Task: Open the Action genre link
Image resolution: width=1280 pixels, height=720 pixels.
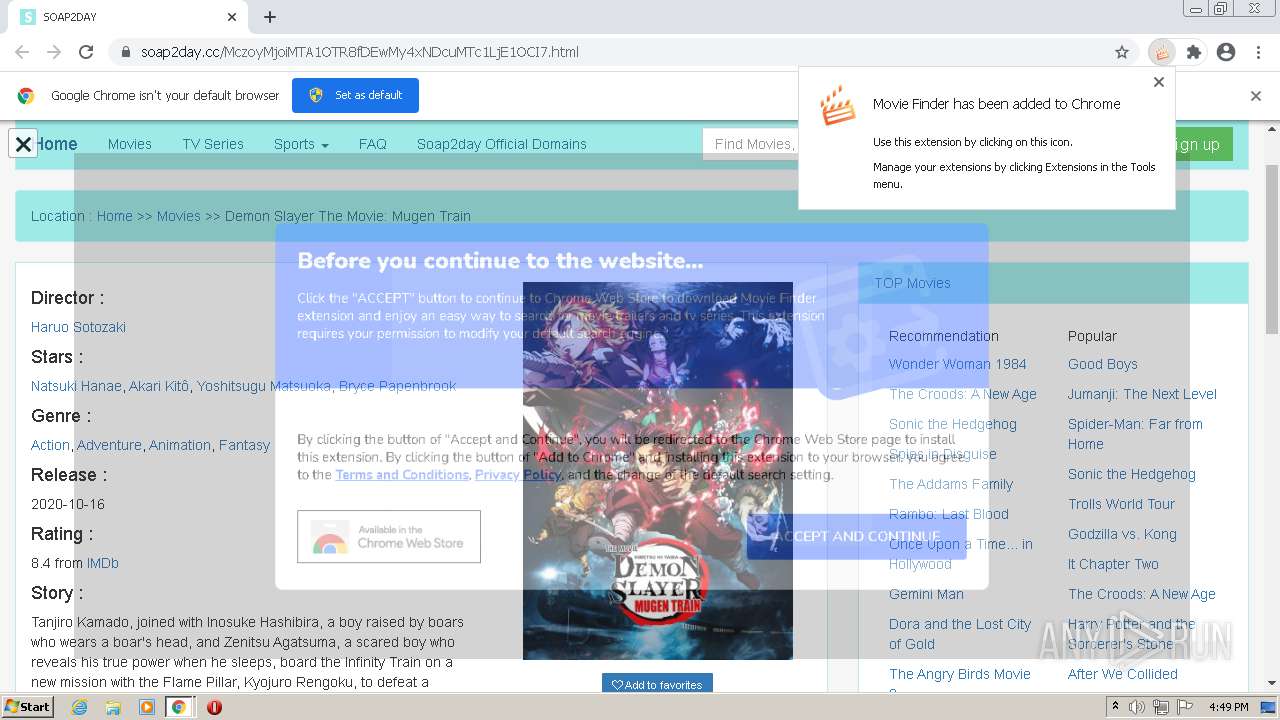Action: click(50, 445)
